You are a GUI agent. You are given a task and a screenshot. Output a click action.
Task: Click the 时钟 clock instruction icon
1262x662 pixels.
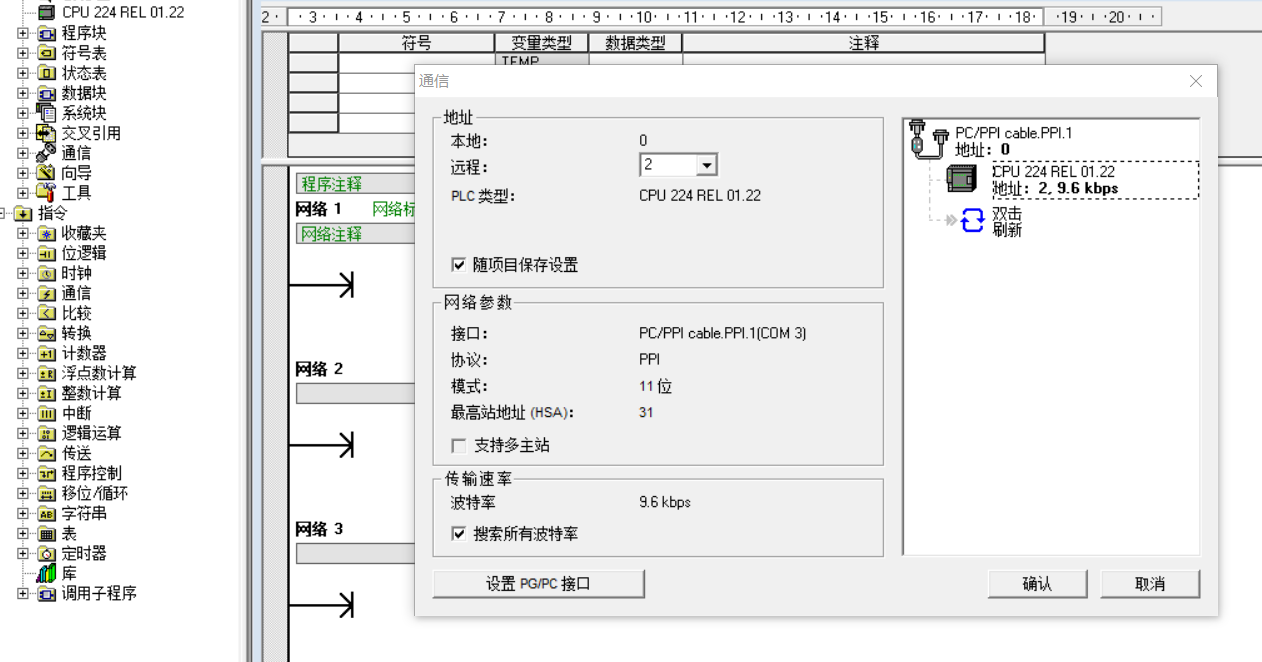coord(46,273)
